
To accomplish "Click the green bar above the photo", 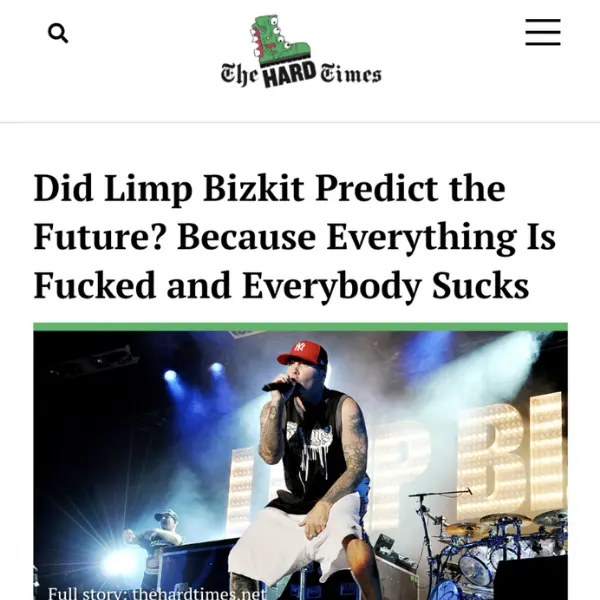I will [300, 327].
